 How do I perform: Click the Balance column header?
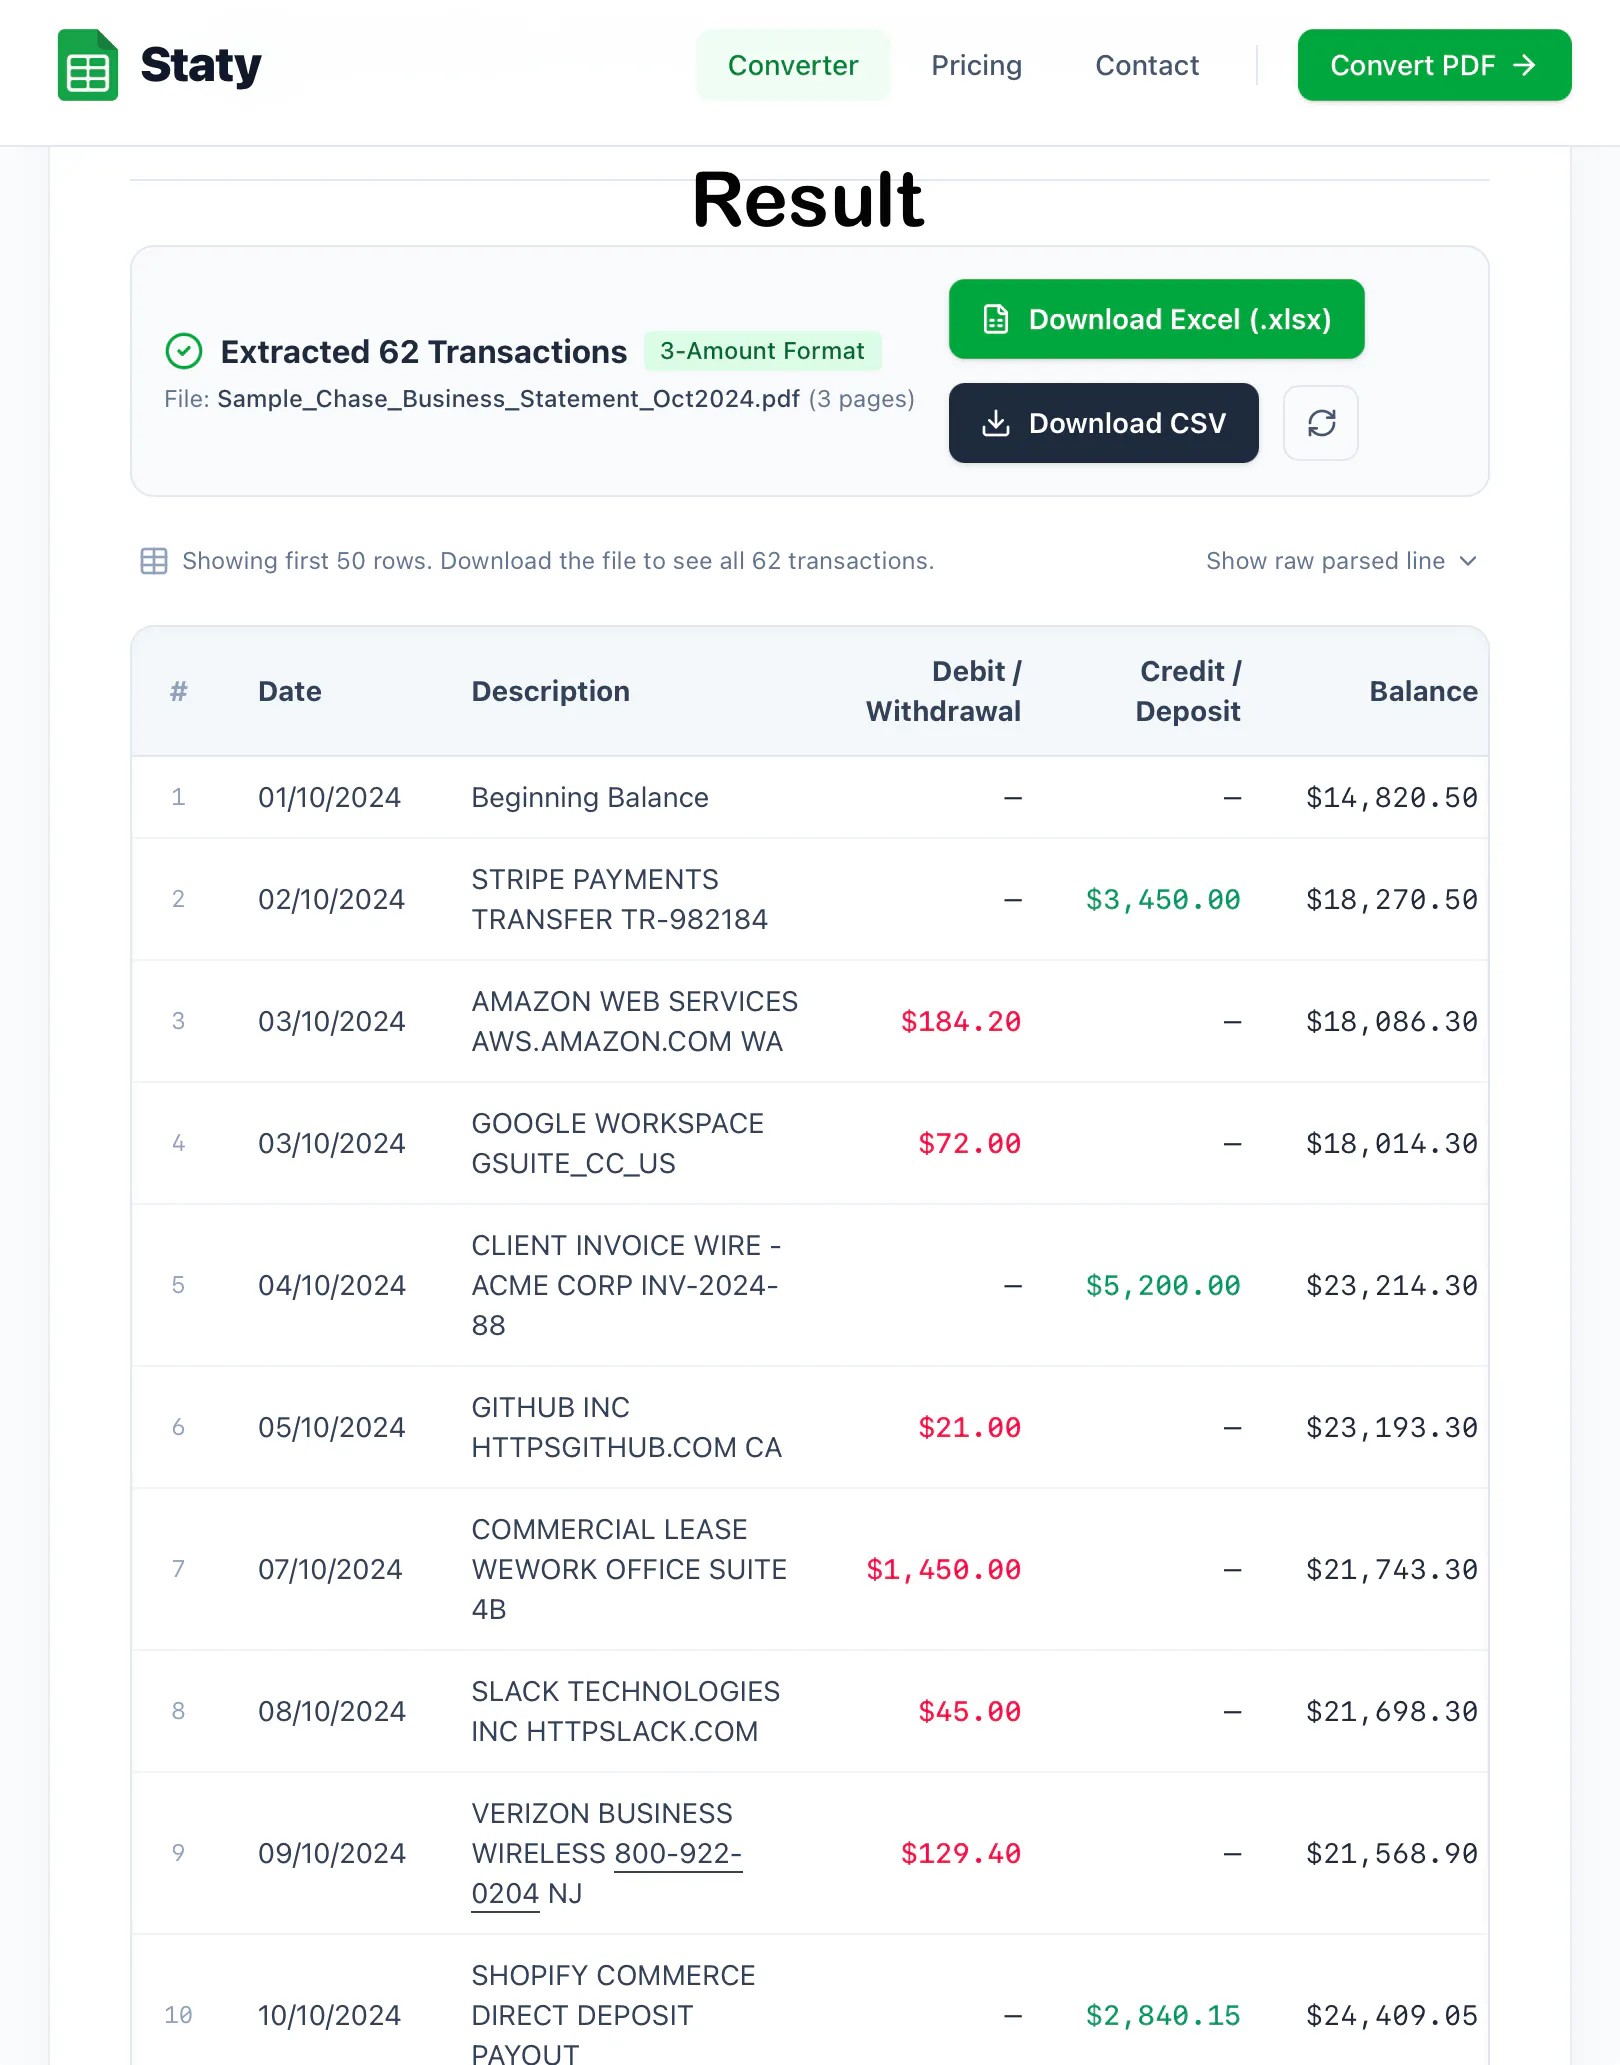[1423, 691]
